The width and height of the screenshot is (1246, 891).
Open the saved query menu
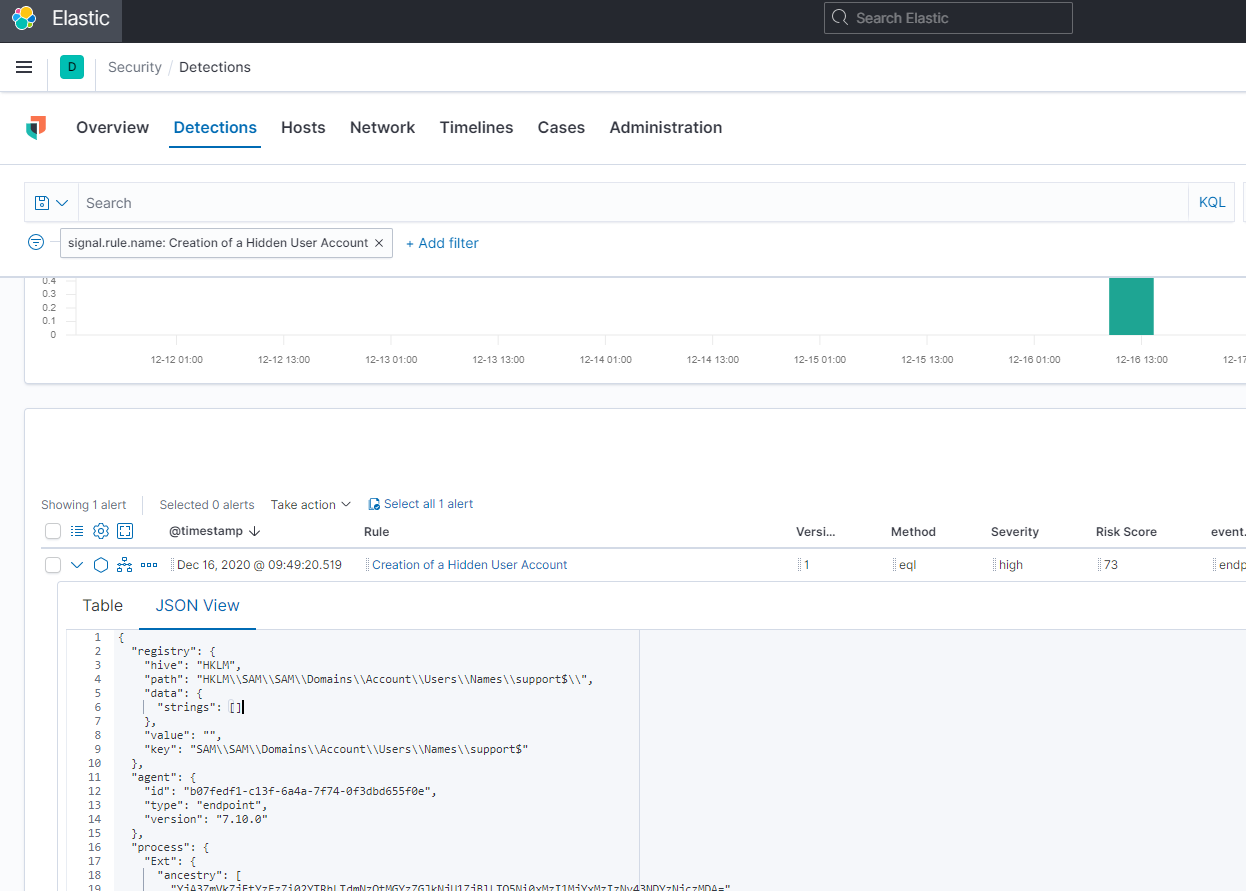[51, 203]
